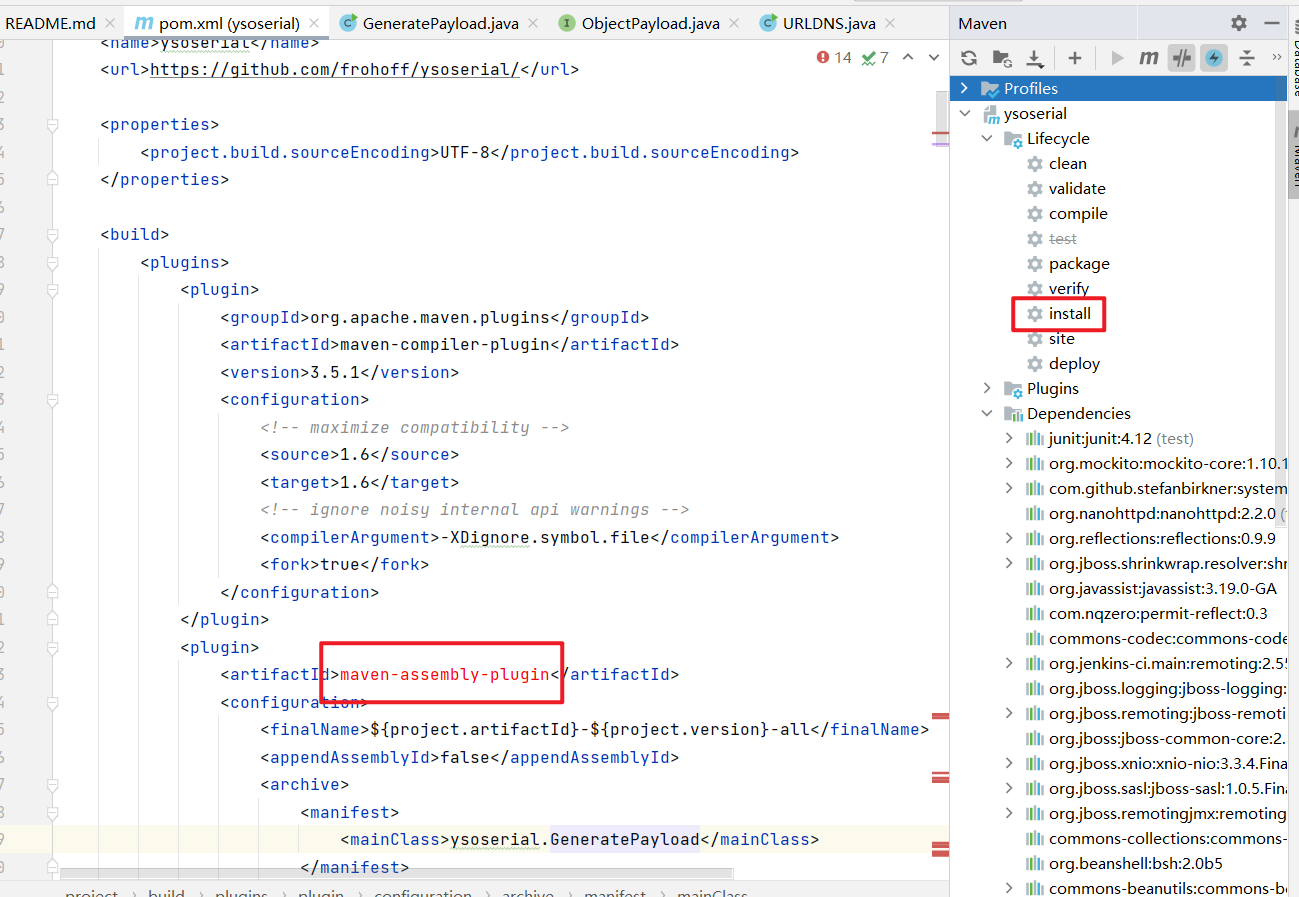This screenshot has height=897, width=1299.
Task: Collapse the ysoserial project node
Action: click(x=965, y=113)
